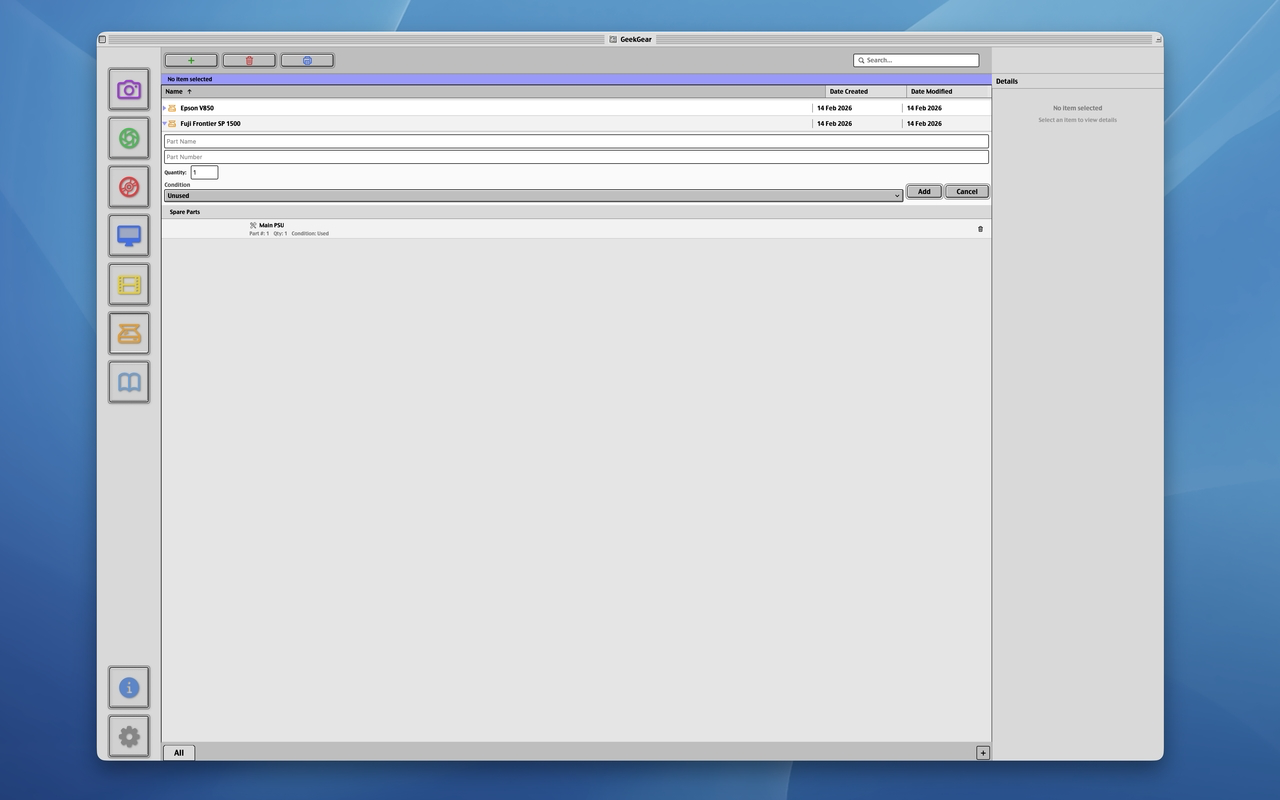Sort by Date Created column
This screenshot has height=800, width=1280.
[866, 91]
